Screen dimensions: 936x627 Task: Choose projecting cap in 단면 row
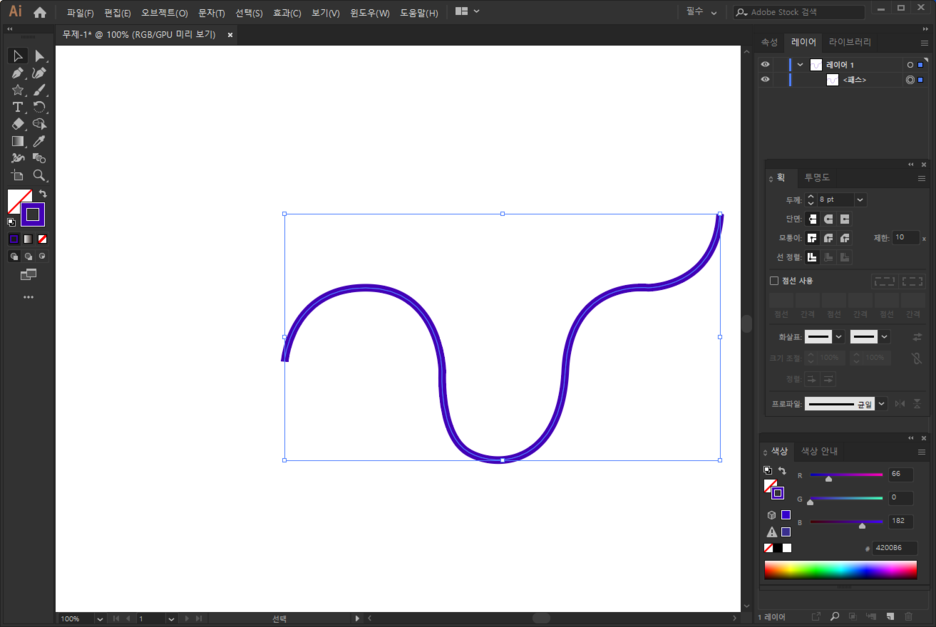click(x=845, y=219)
